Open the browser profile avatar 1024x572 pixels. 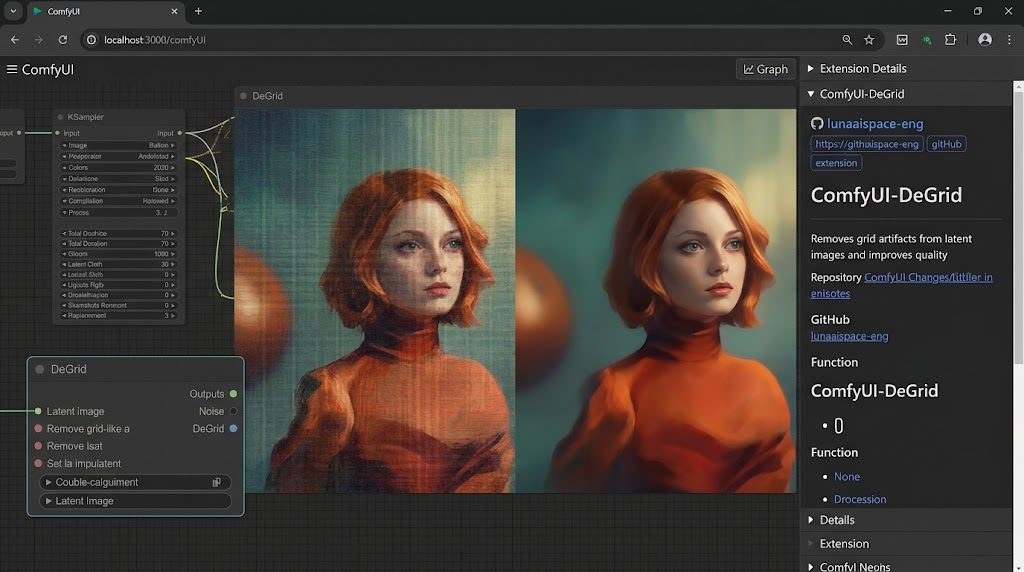coord(985,40)
